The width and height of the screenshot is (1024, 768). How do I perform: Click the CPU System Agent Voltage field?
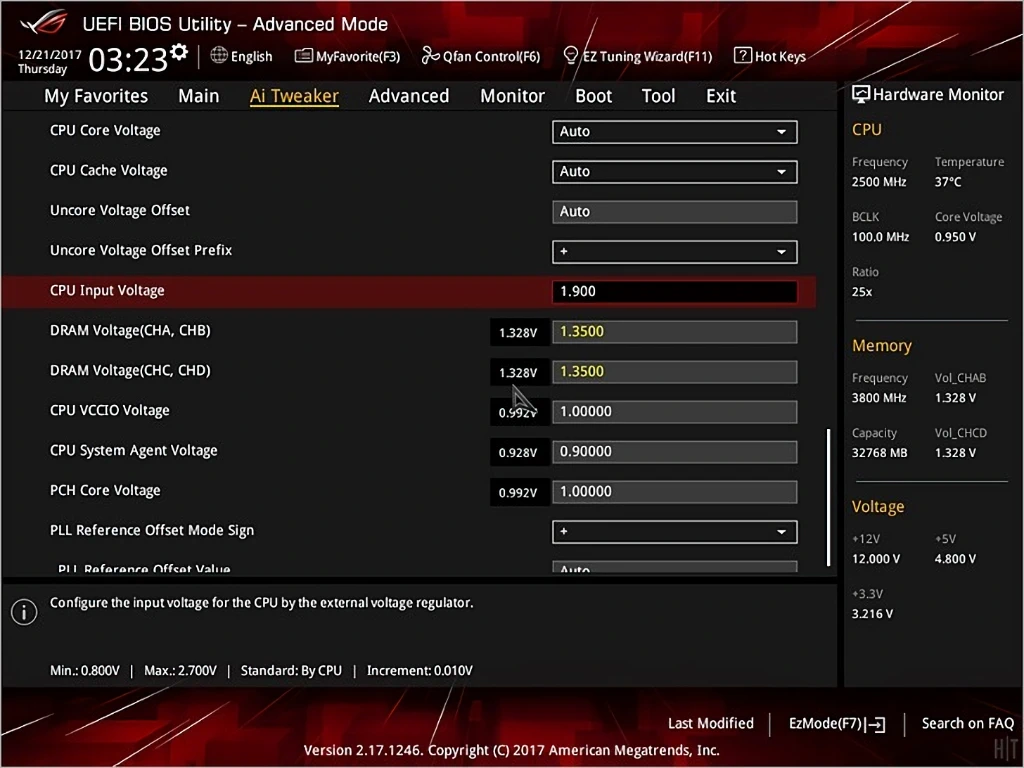[674, 452]
